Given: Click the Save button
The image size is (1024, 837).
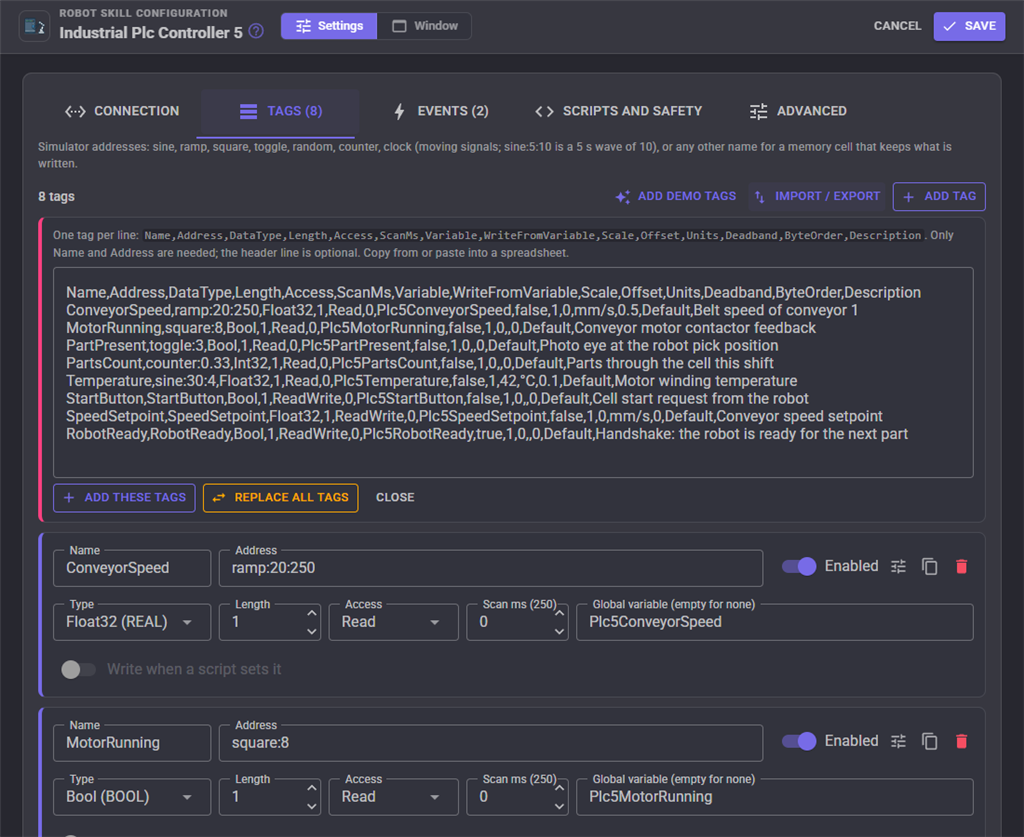Looking at the screenshot, I should coord(969,26).
